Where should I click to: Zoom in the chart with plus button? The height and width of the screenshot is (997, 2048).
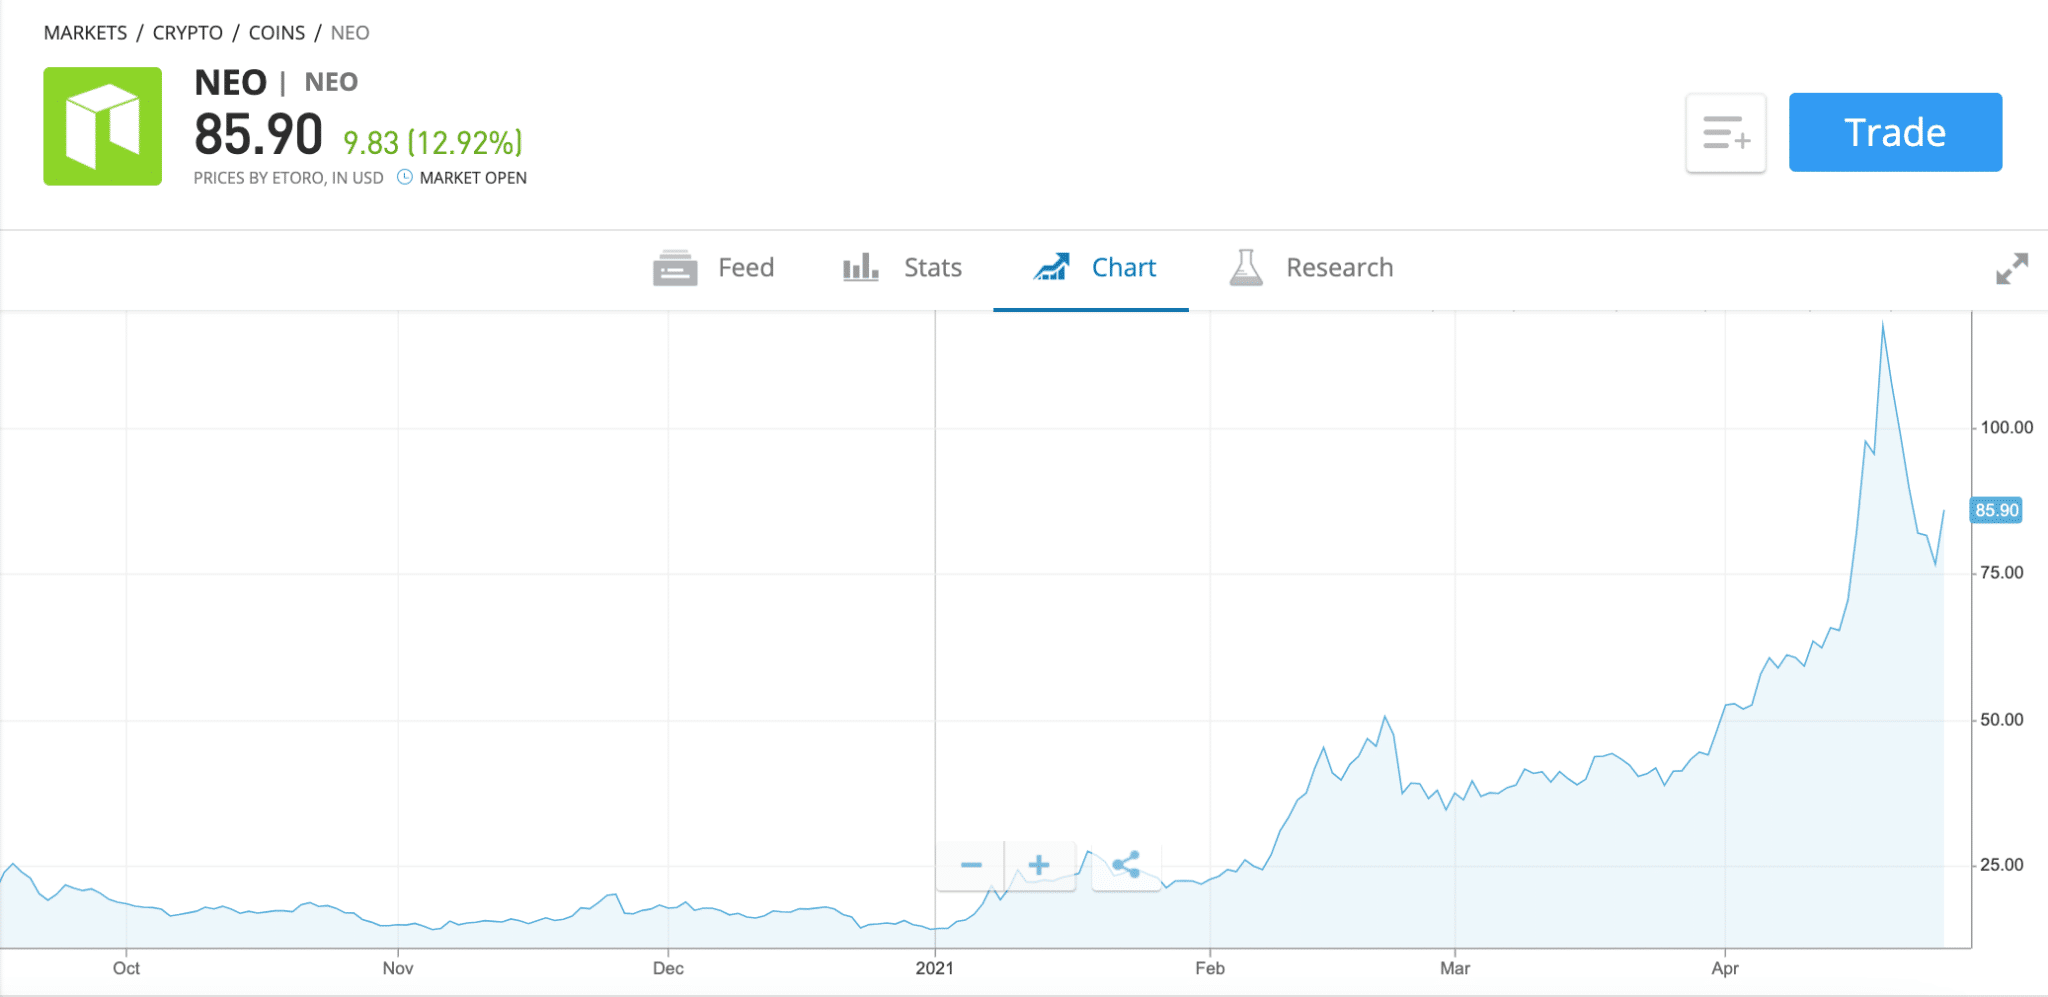(1039, 865)
